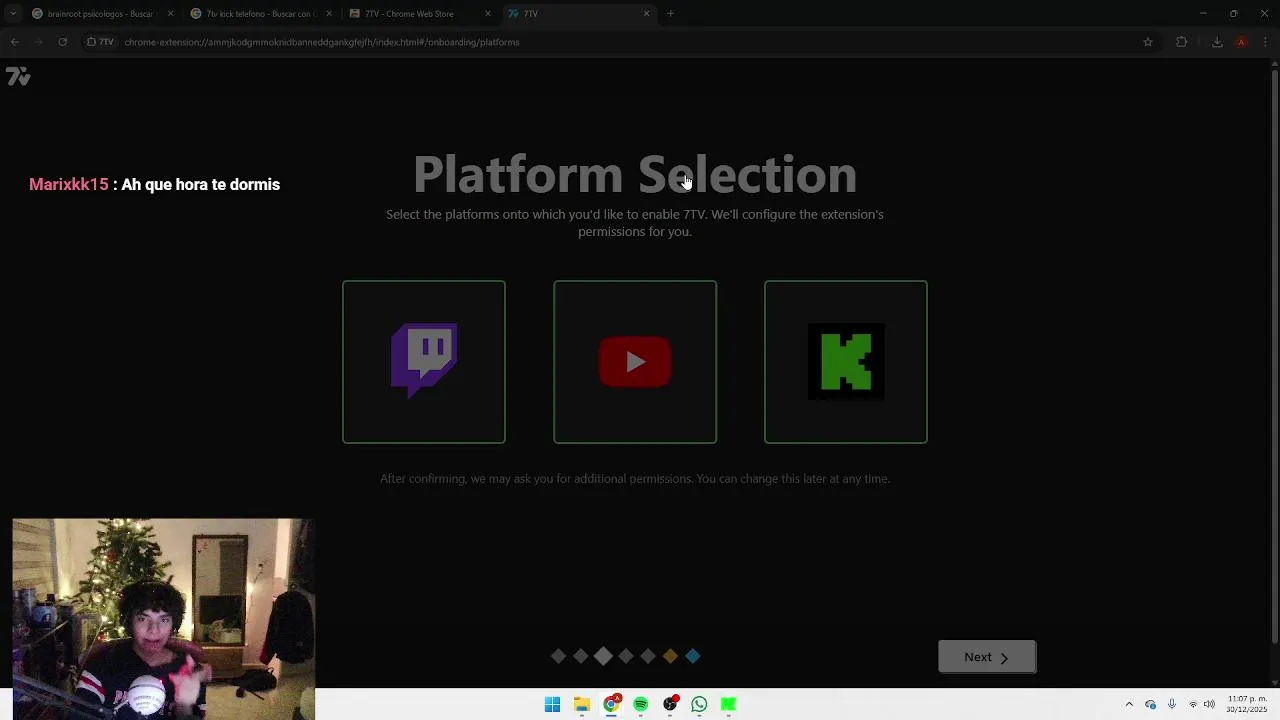This screenshot has width=1280, height=720.
Task: Open the Wi-Fi network settings
Action: [x=1193, y=704]
